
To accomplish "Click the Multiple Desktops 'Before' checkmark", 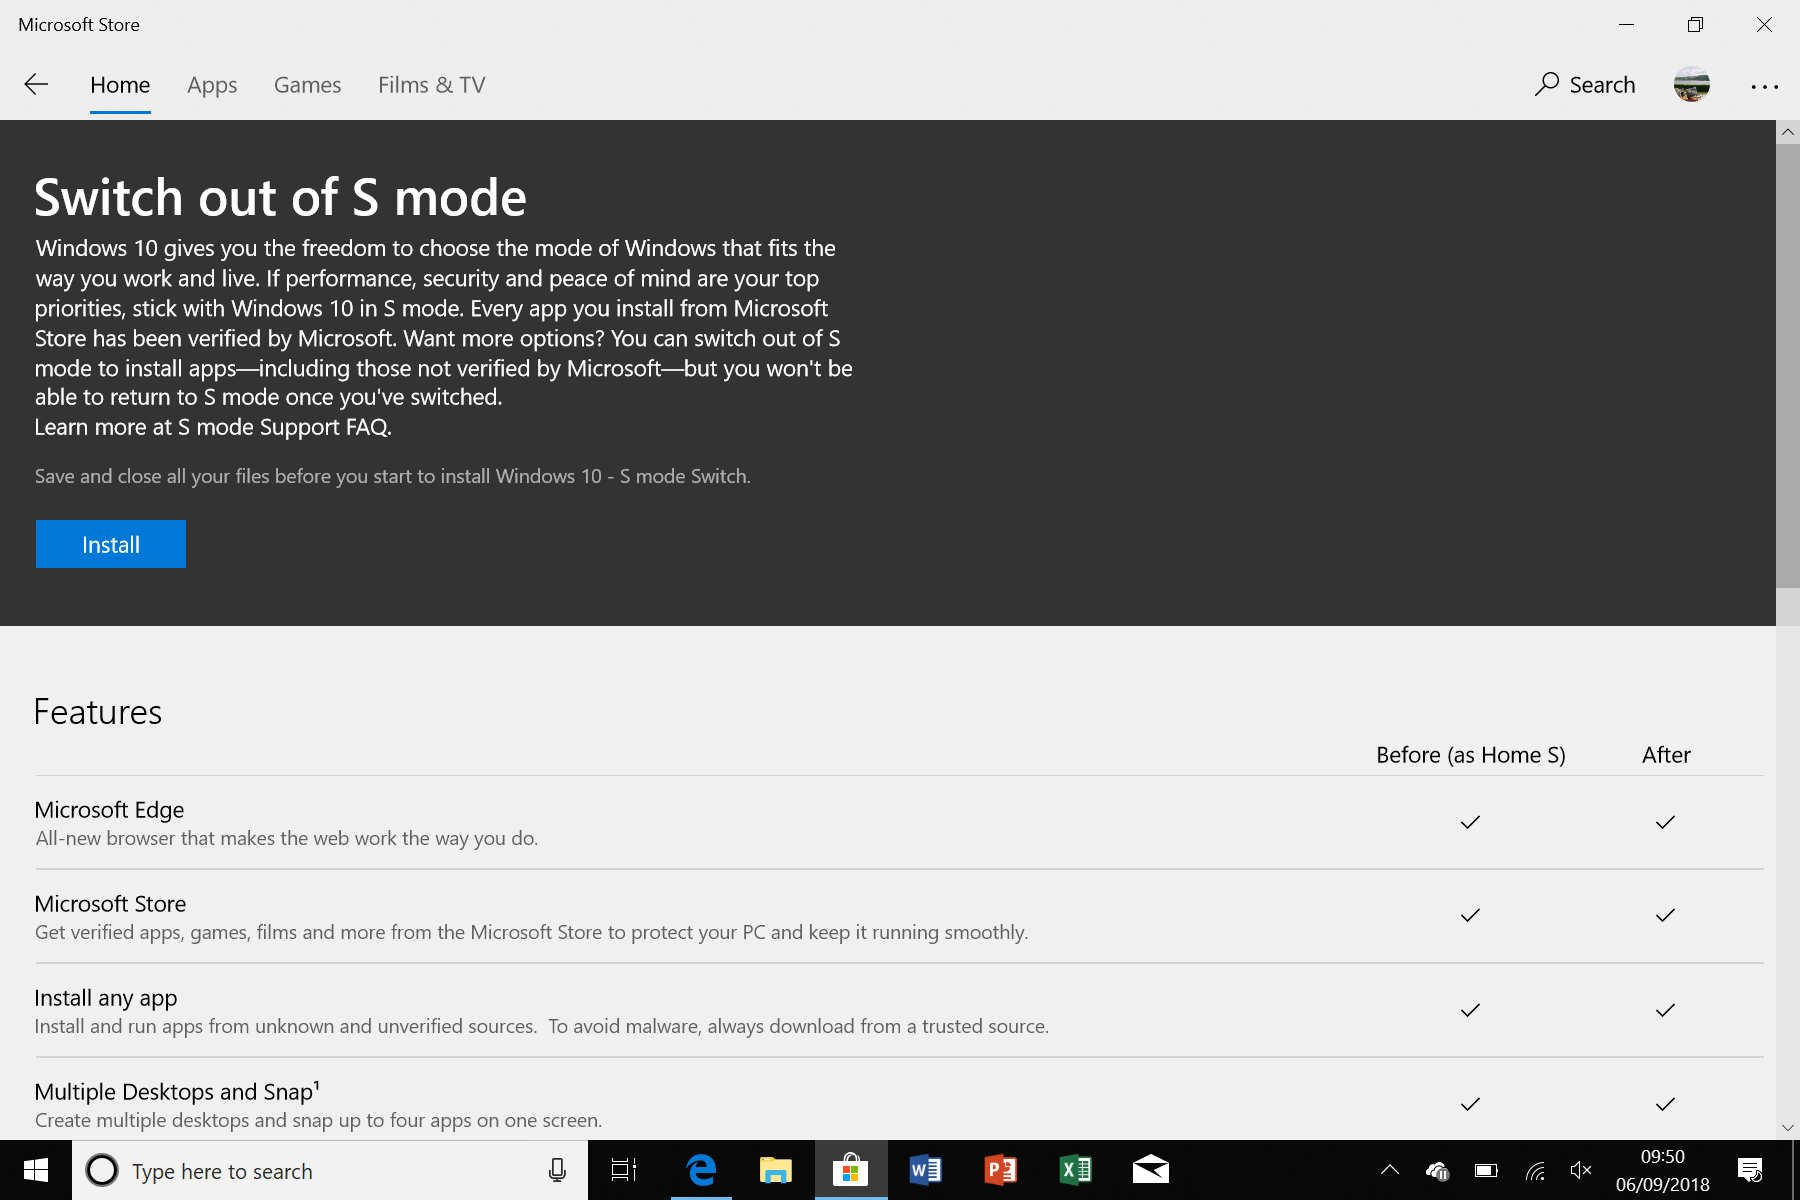I will [1470, 1104].
